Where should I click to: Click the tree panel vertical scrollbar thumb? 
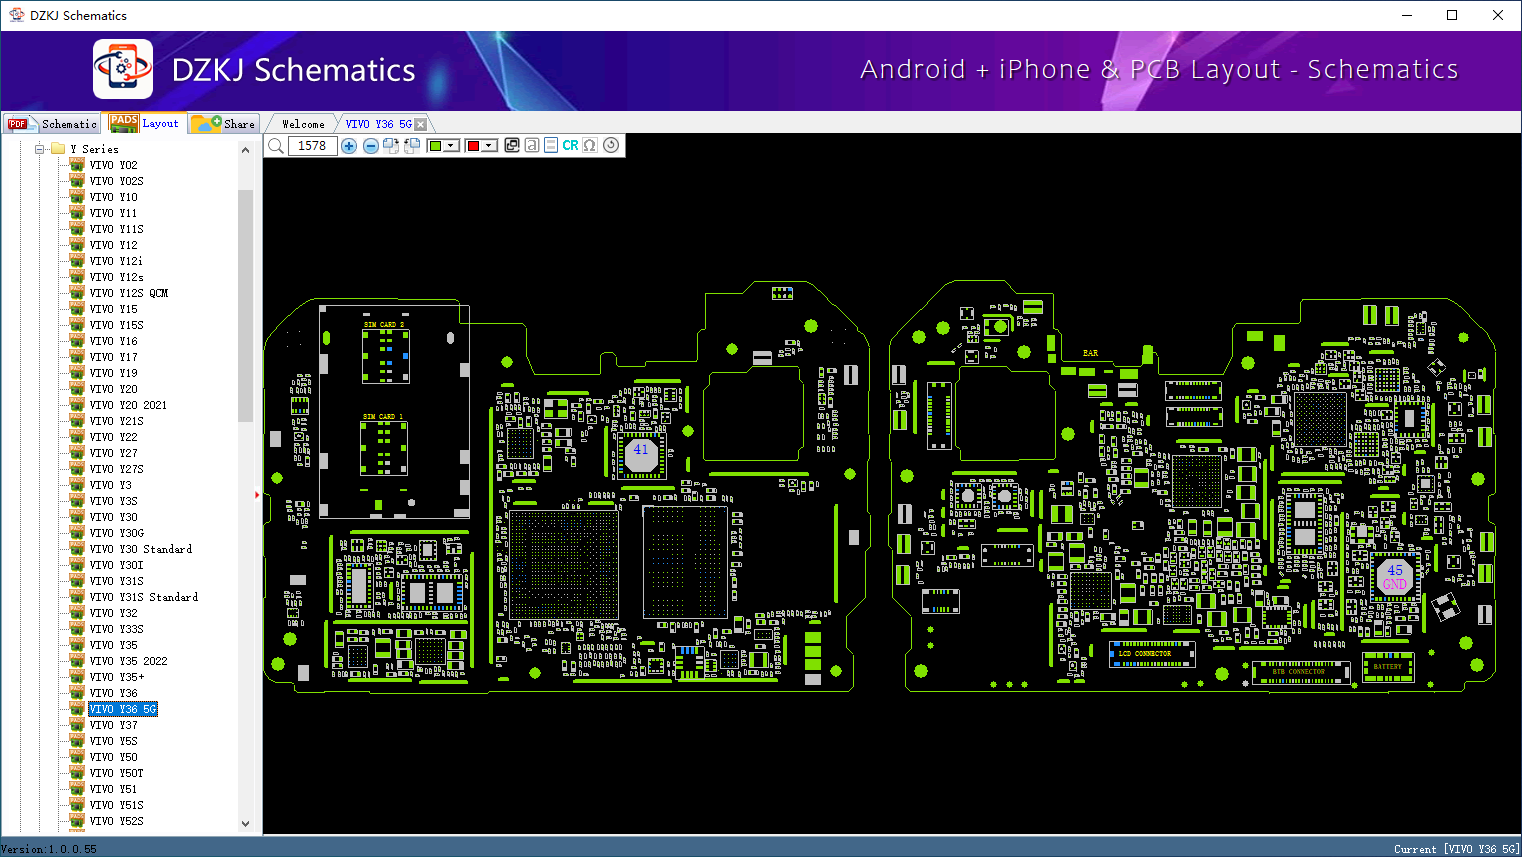tap(246, 305)
